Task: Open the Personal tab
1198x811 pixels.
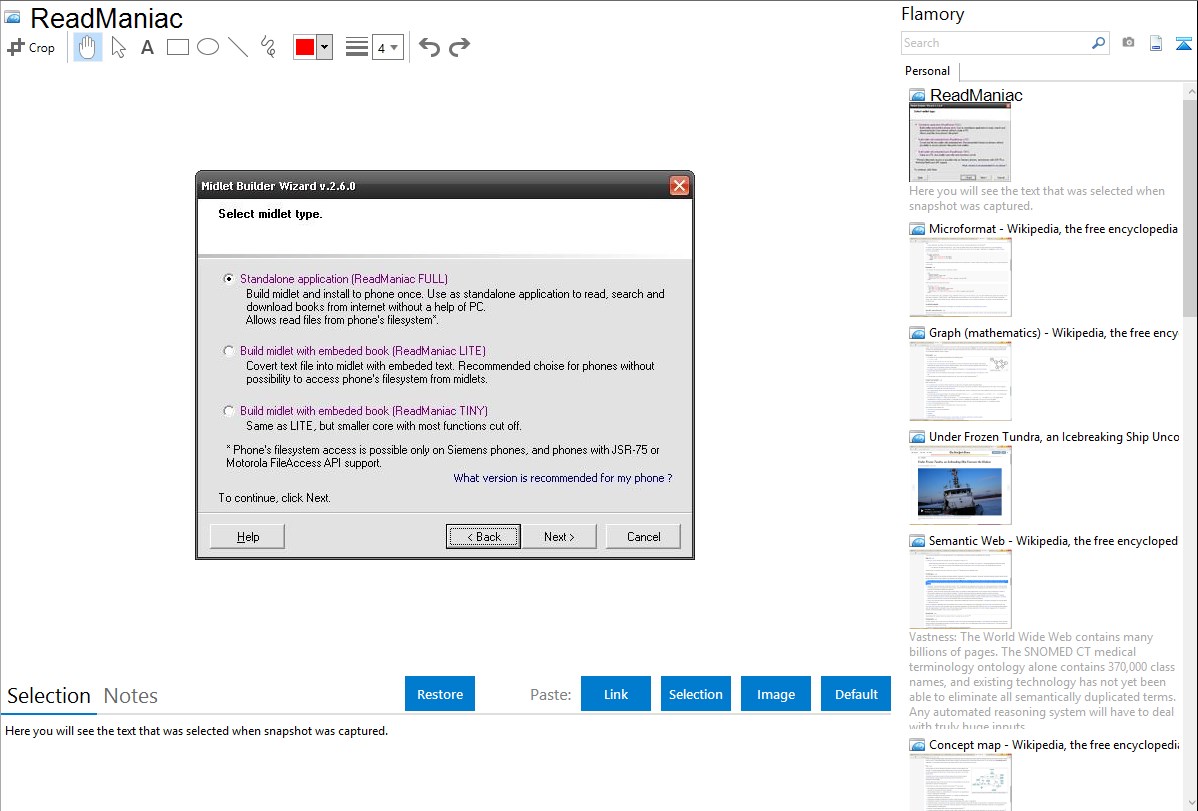Action: [928, 71]
